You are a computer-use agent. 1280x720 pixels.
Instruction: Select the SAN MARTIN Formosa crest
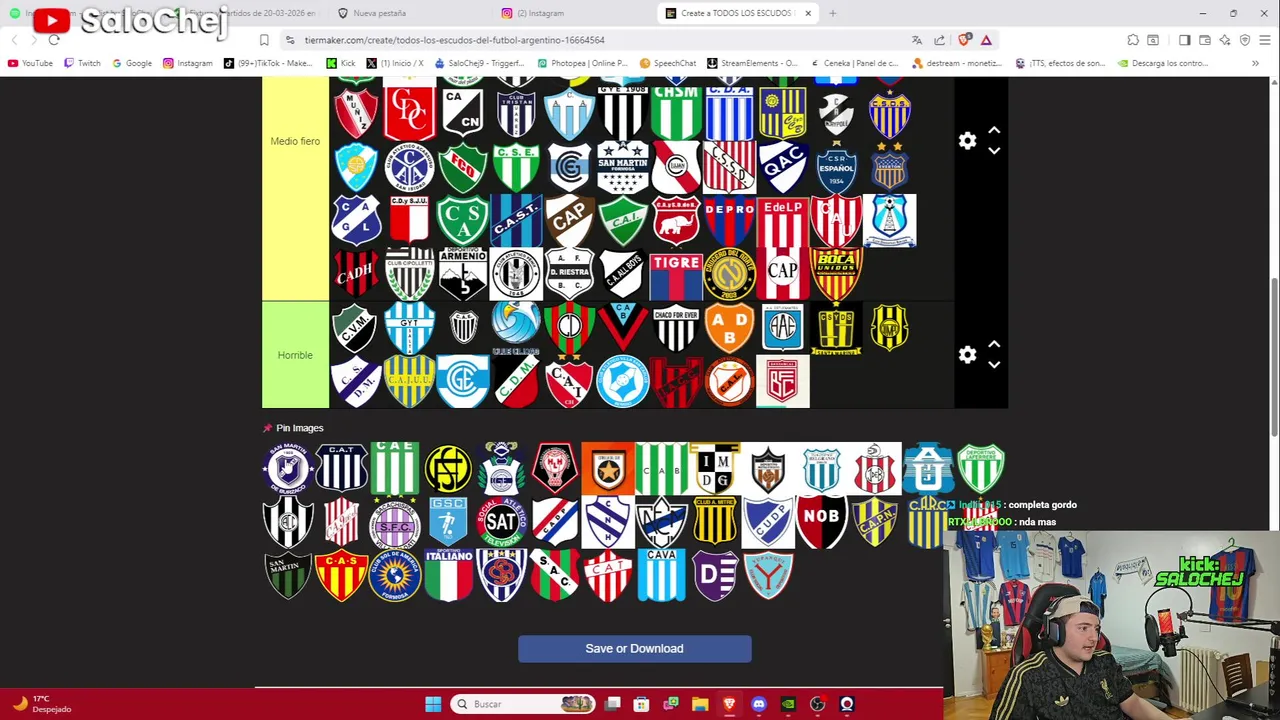(623, 167)
